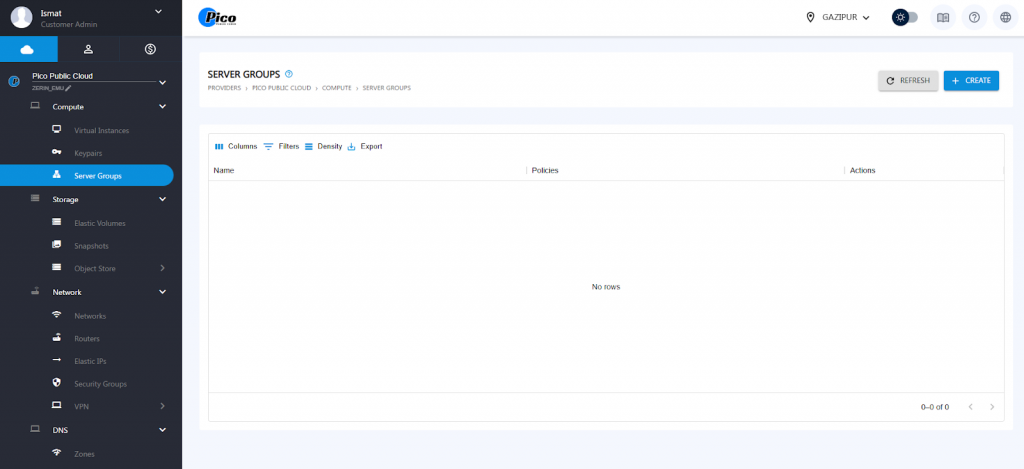Select the cloud icon tab
Screen dimensions: 1024x469
pos(27,48)
